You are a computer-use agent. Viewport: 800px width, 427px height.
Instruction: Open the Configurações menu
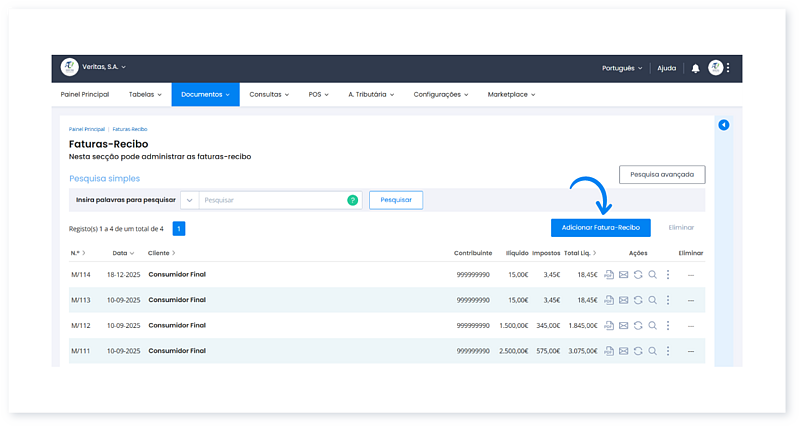pyautogui.click(x=440, y=94)
